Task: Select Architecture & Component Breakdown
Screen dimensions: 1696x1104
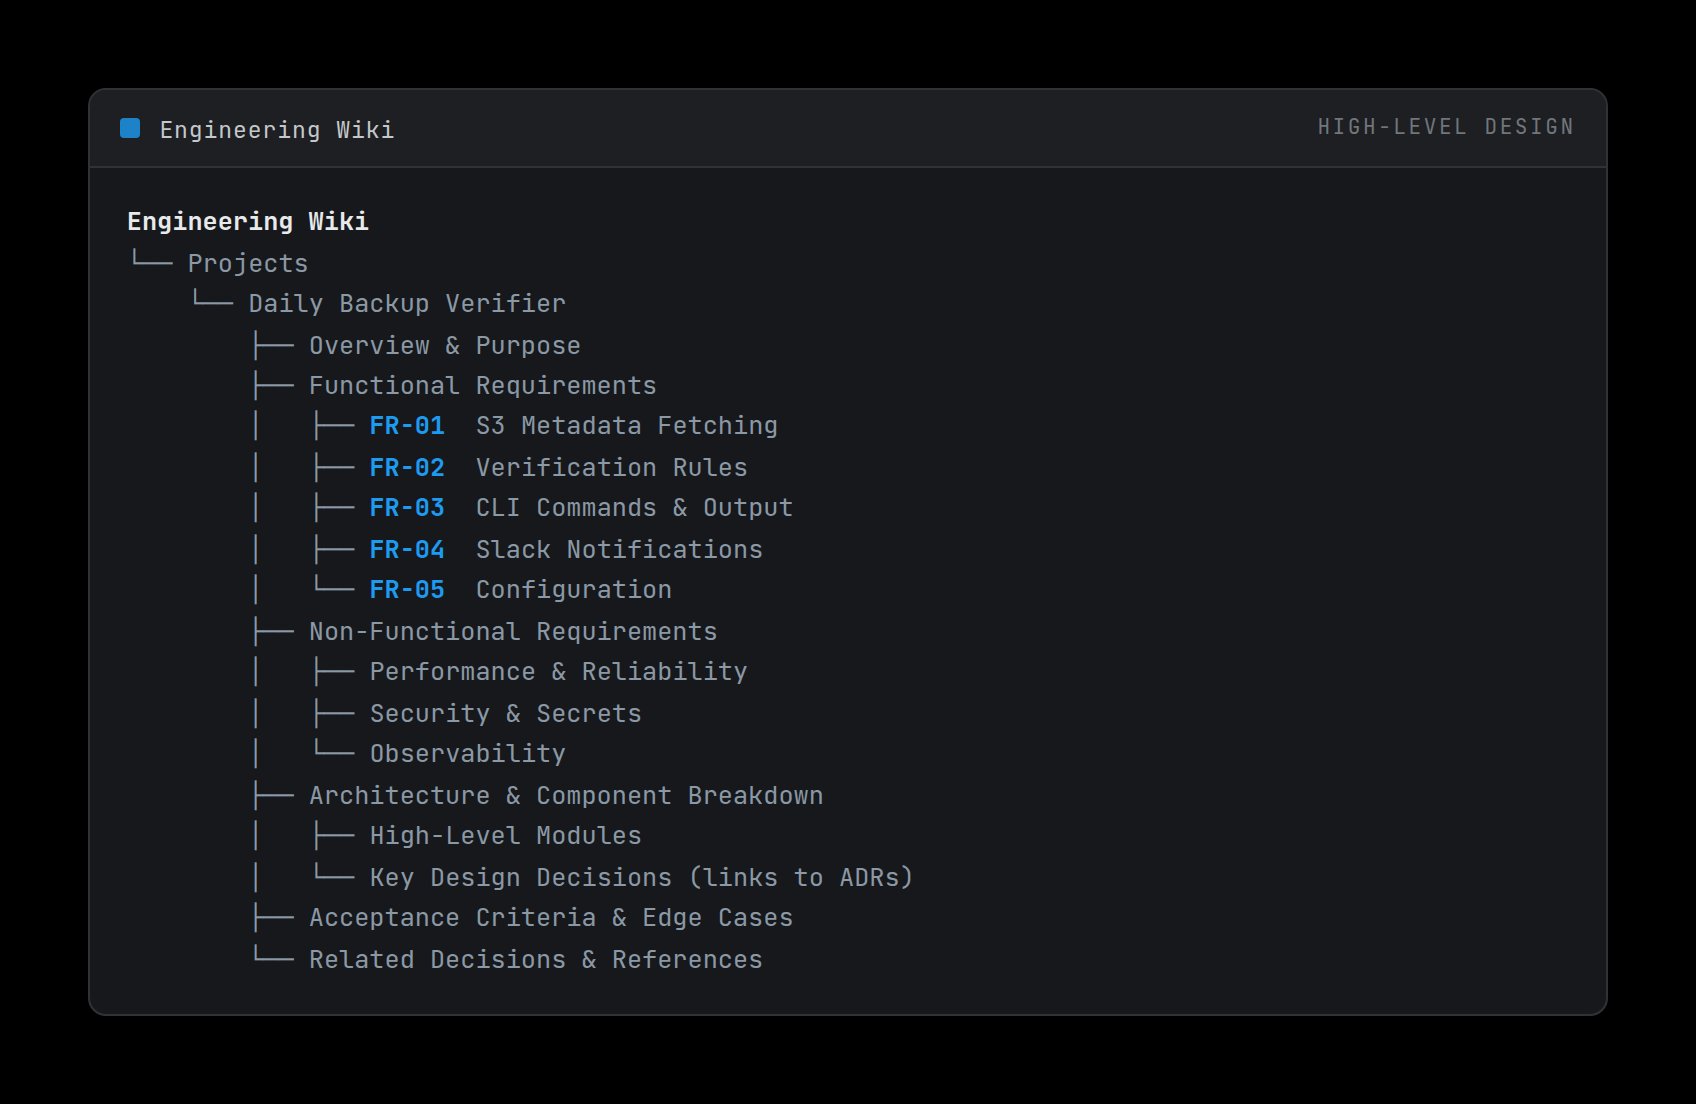Action: (566, 796)
